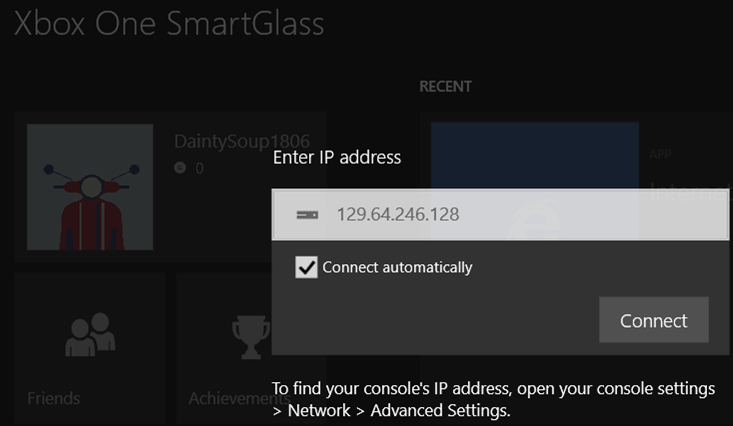
Task: Click the RECENT section header
Action: [x=445, y=87]
